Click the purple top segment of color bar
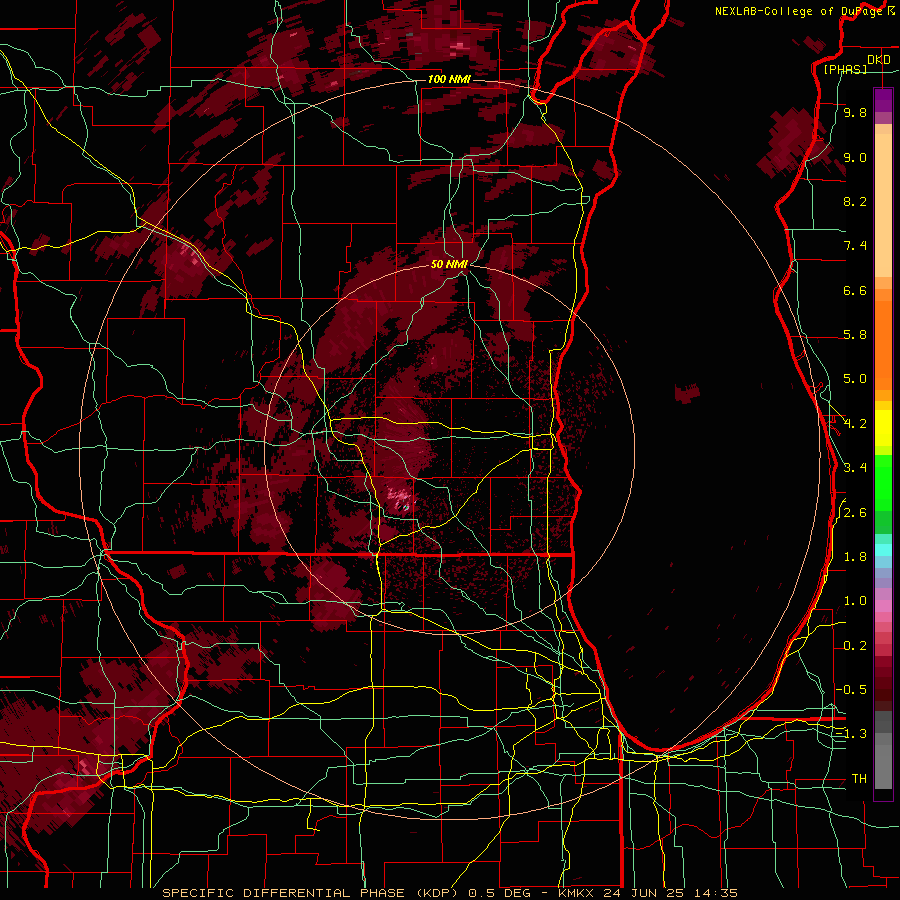This screenshot has width=900, height=900. pyautogui.click(x=883, y=101)
